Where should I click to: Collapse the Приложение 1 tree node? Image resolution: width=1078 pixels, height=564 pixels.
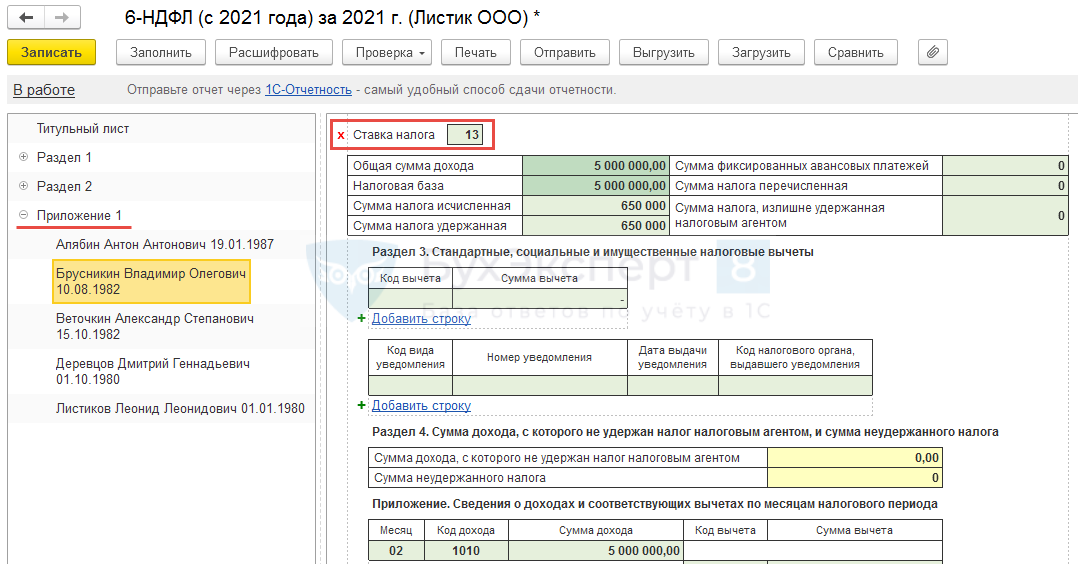click(x=23, y=215)
